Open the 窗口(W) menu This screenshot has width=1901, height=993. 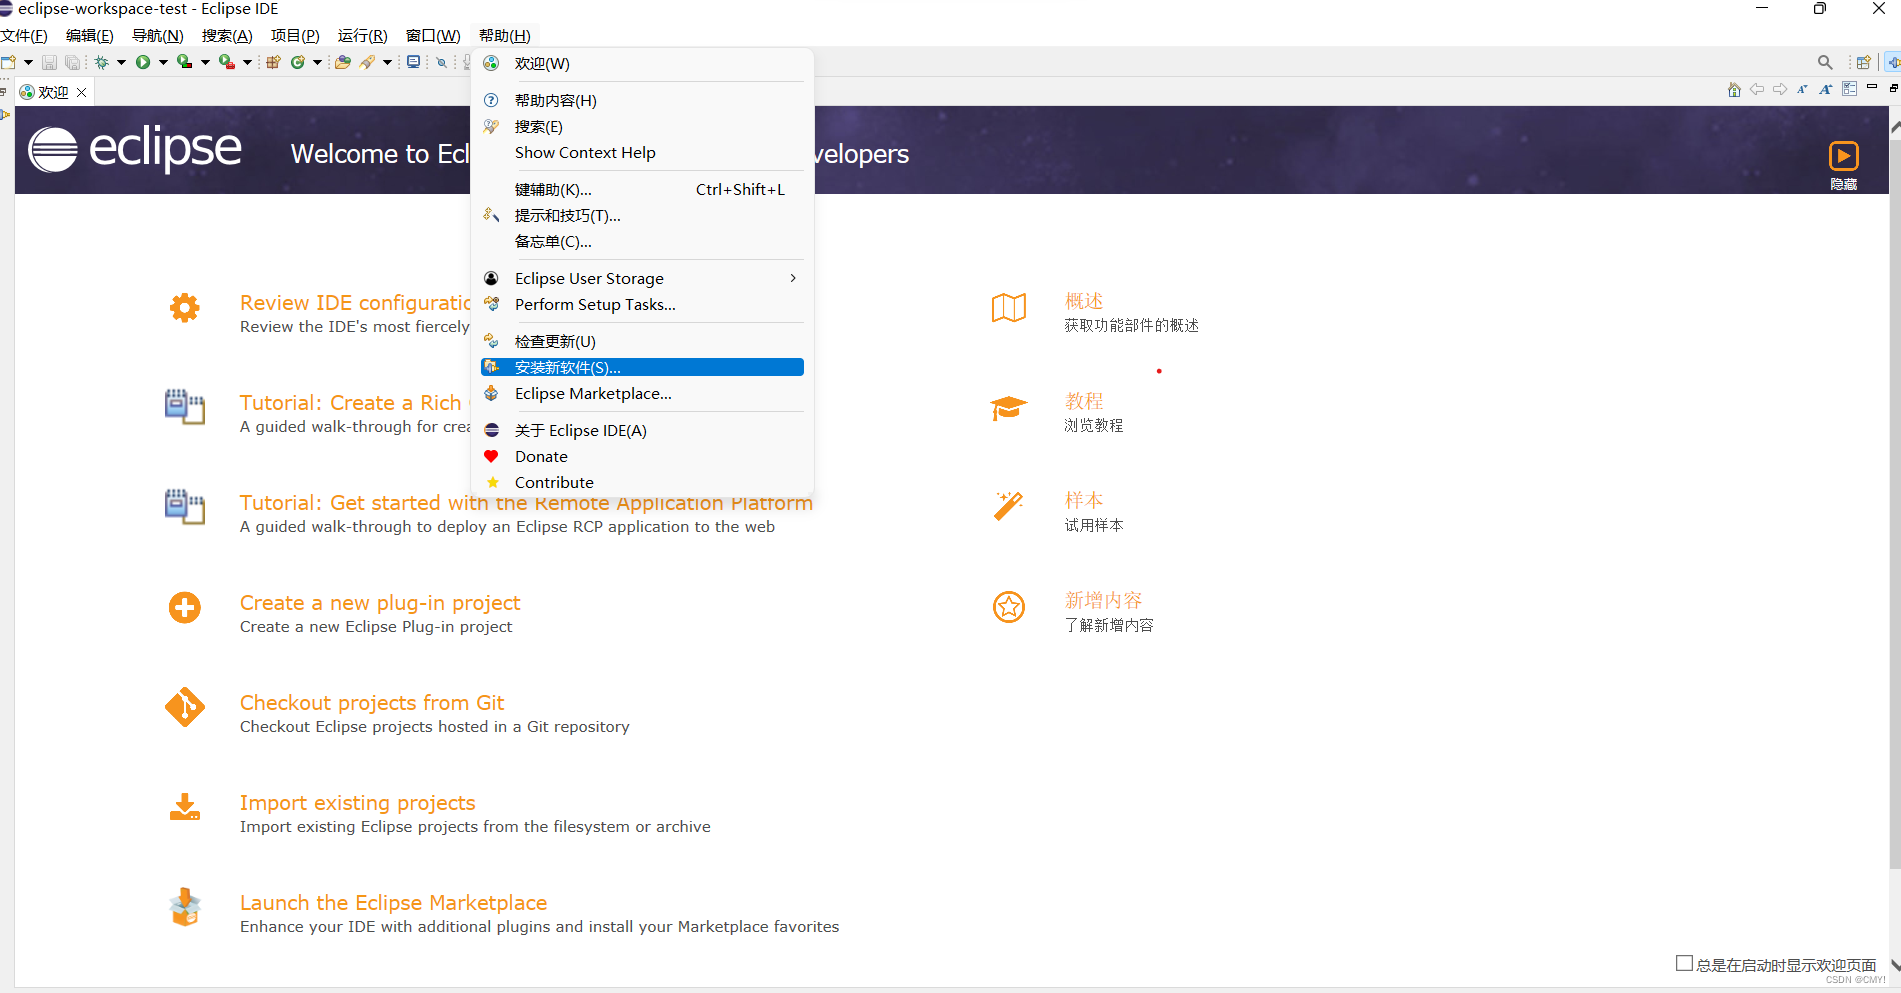click(x=432, y=35)
